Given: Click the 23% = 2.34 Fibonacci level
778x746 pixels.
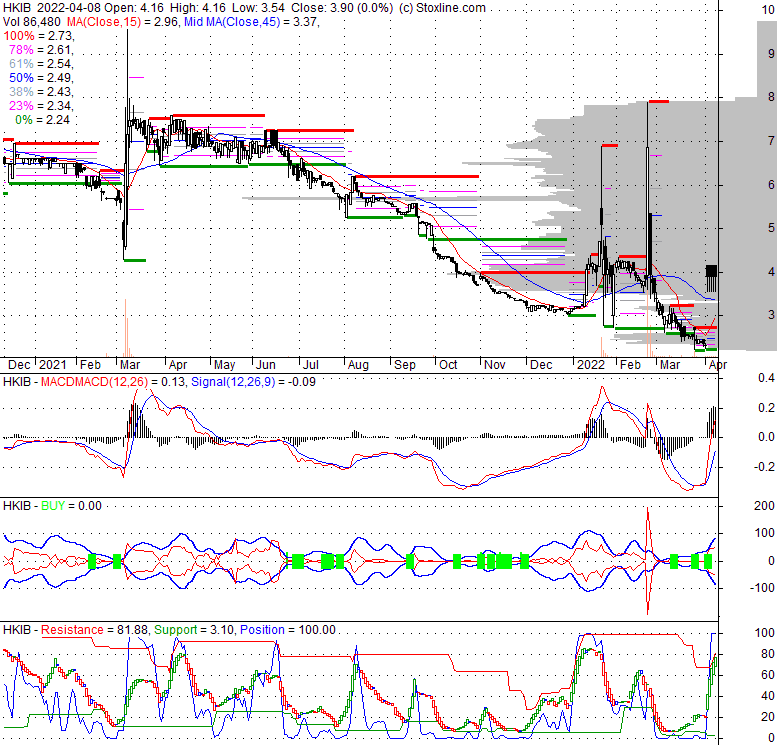Looking at the screenshot, I should 41,105.
